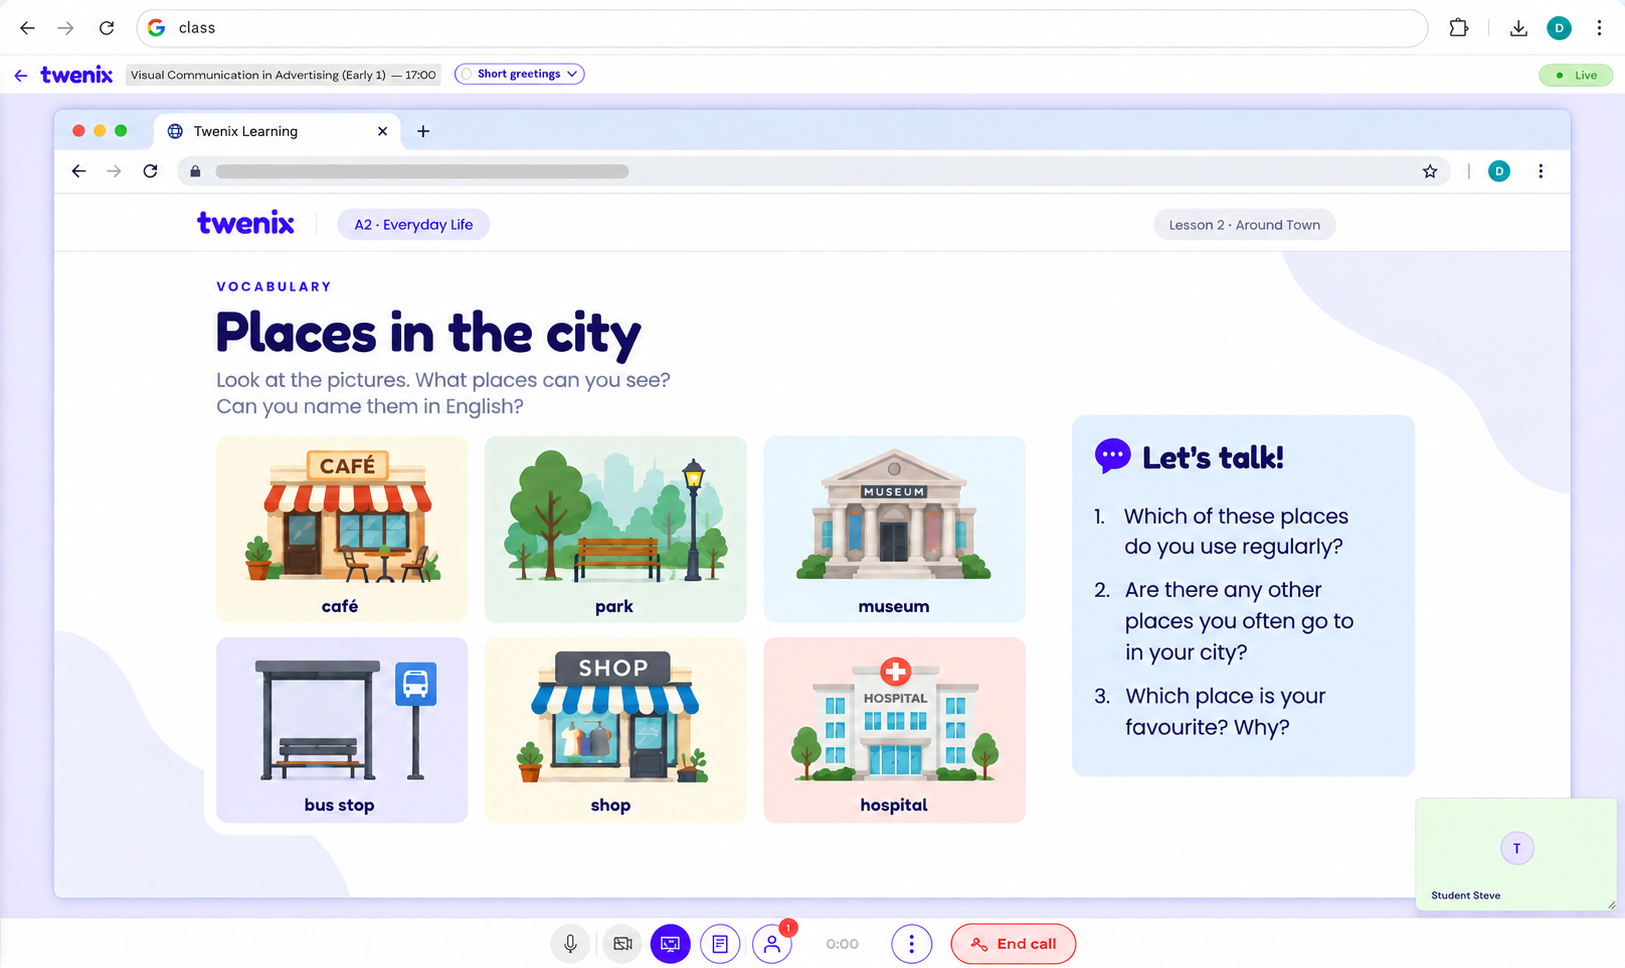Click the A2 · Everyday Life badge

point(413,224)
